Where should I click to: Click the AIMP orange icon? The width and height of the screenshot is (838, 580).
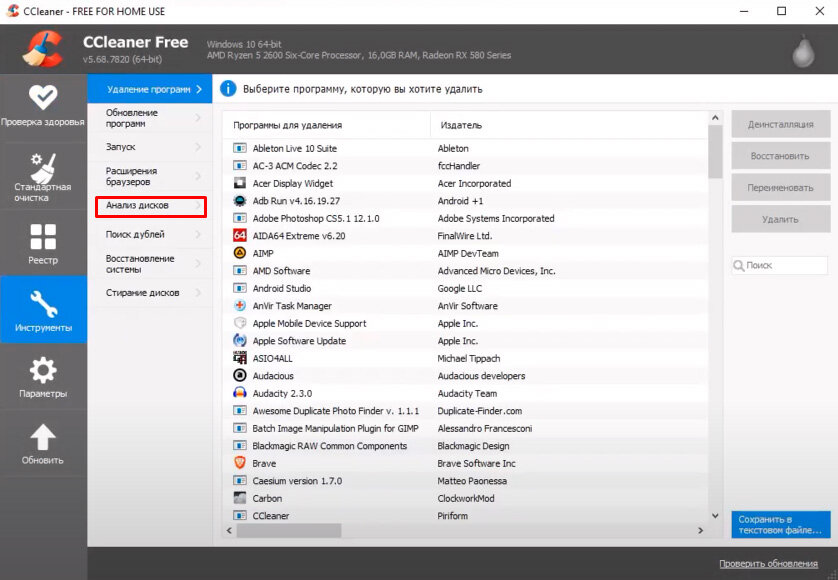point(240,253)
